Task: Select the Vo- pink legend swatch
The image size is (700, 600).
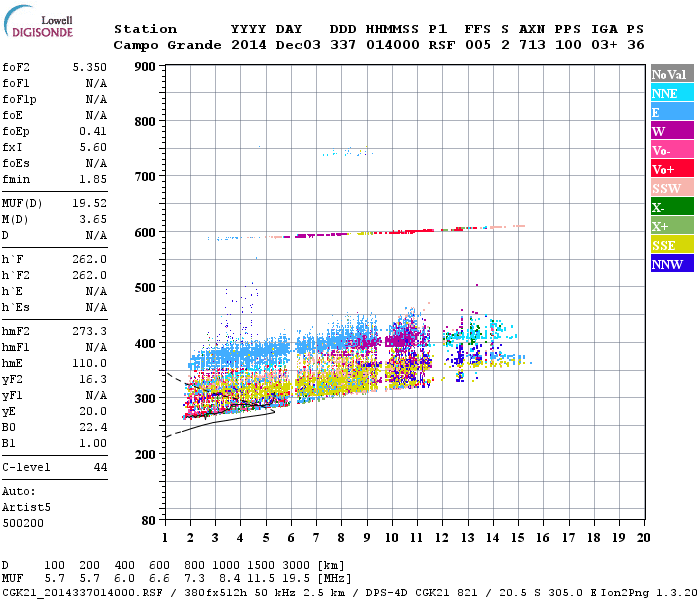Action: [x=672, y=150]
